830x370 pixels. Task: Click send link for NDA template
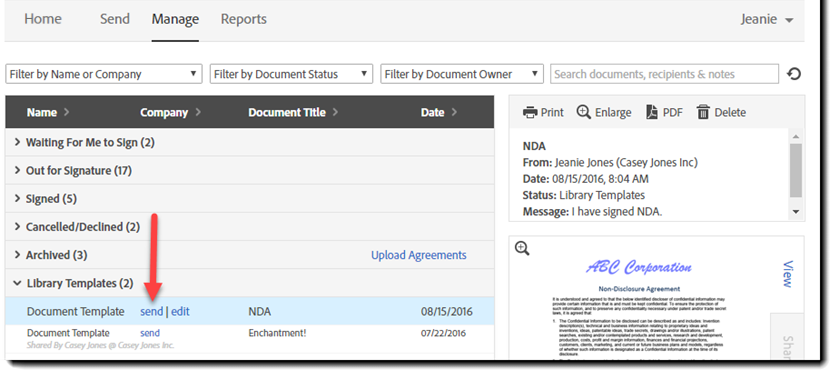coord(151,312)
